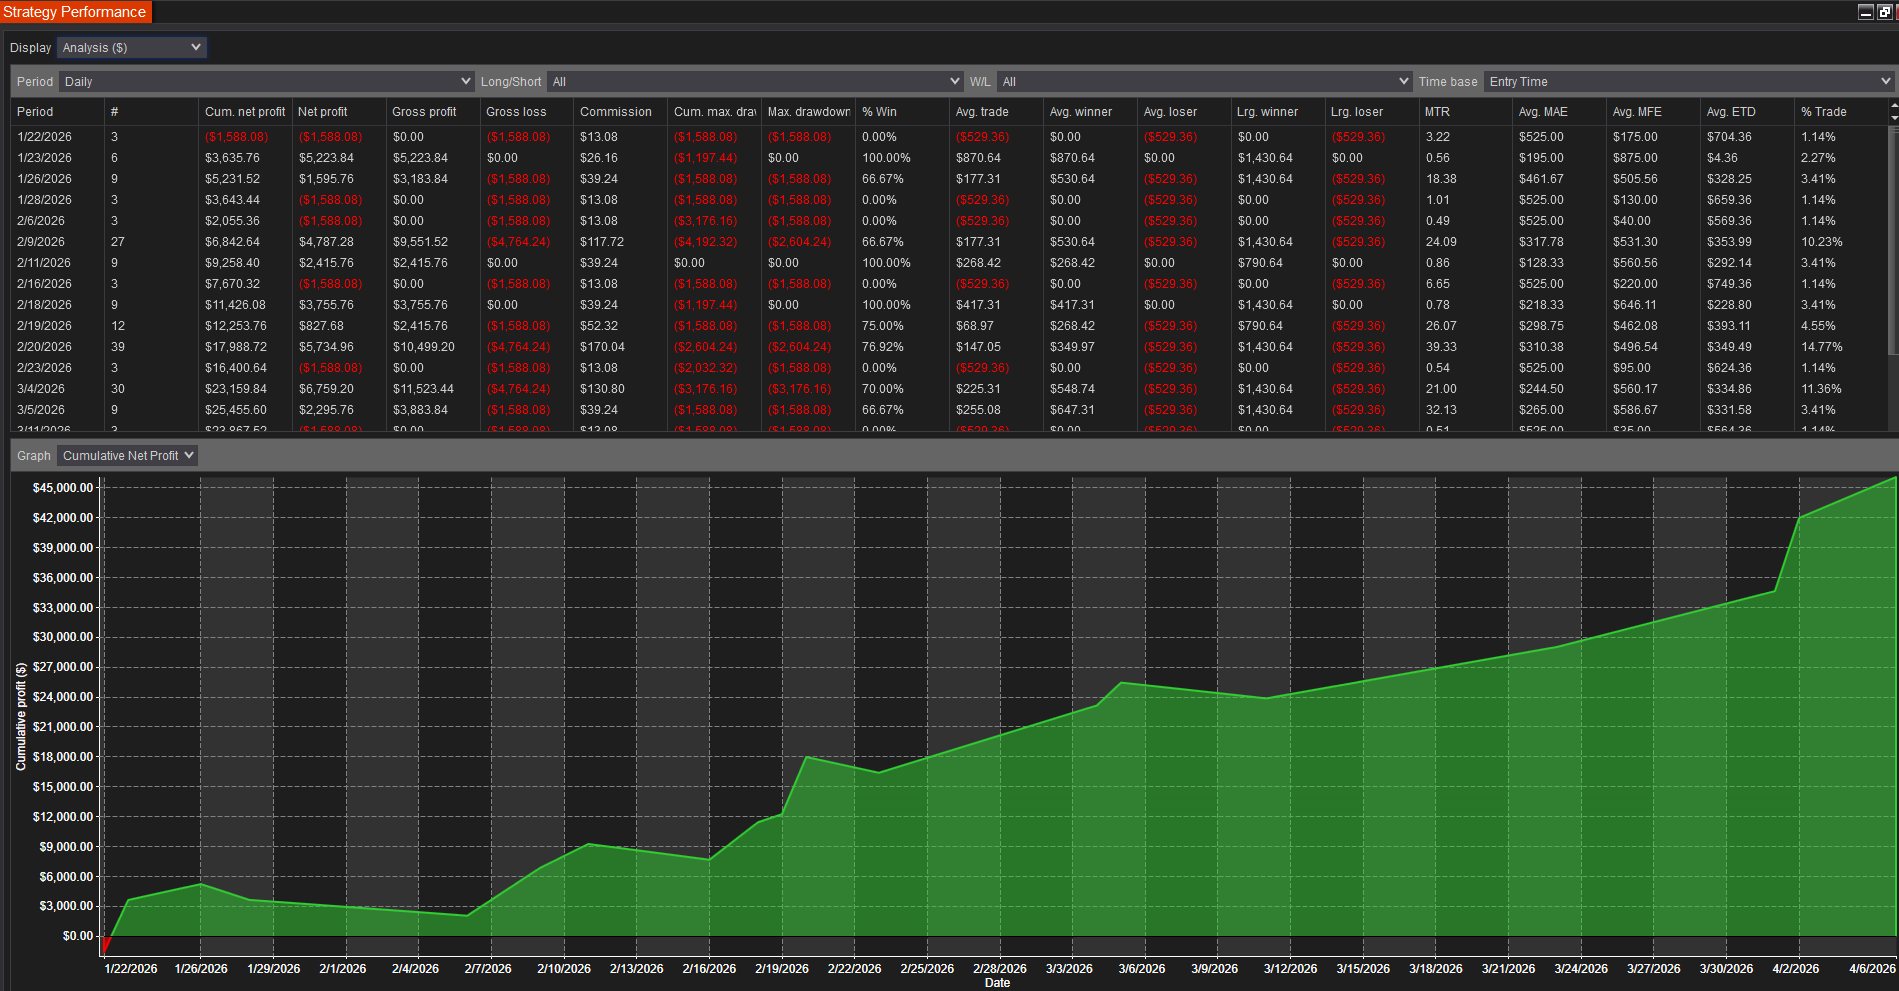
Task: Click the restore window icon at top right
Action: pos(1885,12)
